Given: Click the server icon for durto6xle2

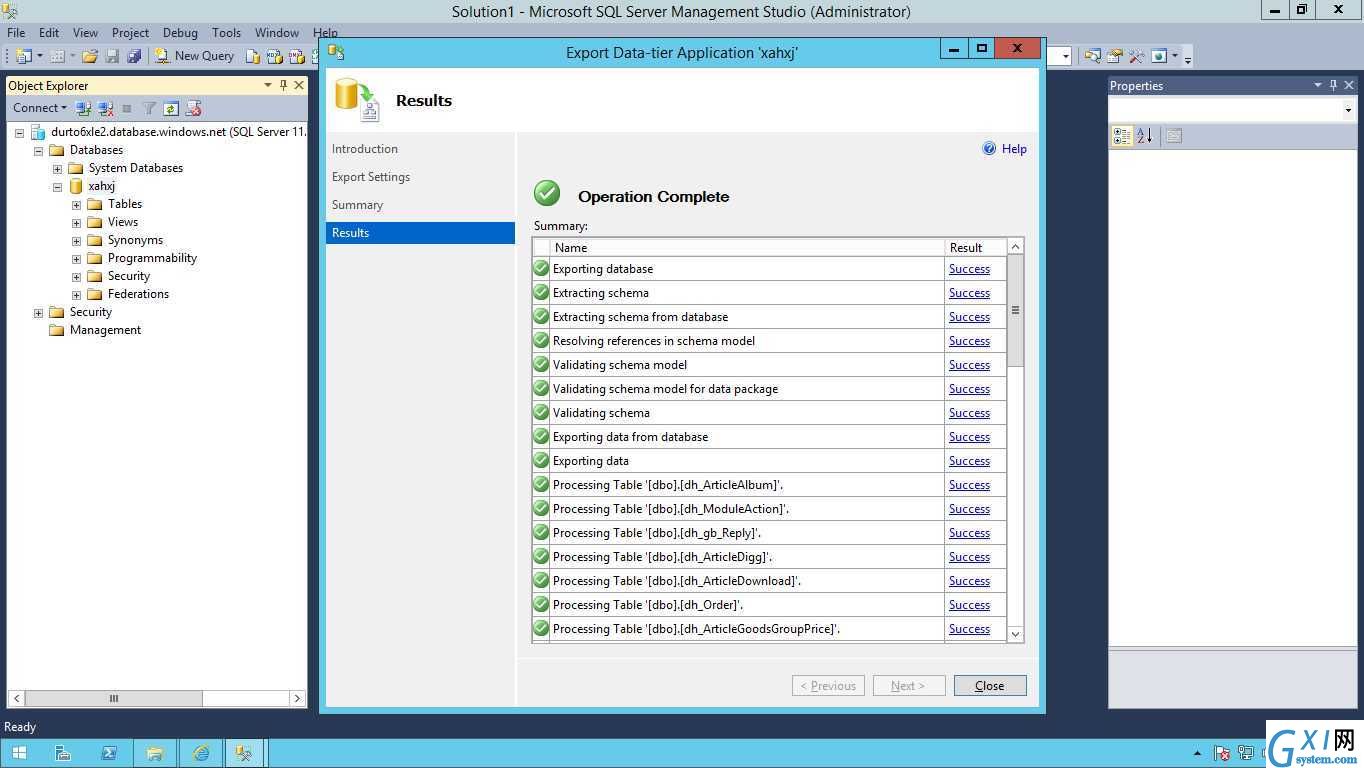Looking at the screenshot, I should coord(39,132).
